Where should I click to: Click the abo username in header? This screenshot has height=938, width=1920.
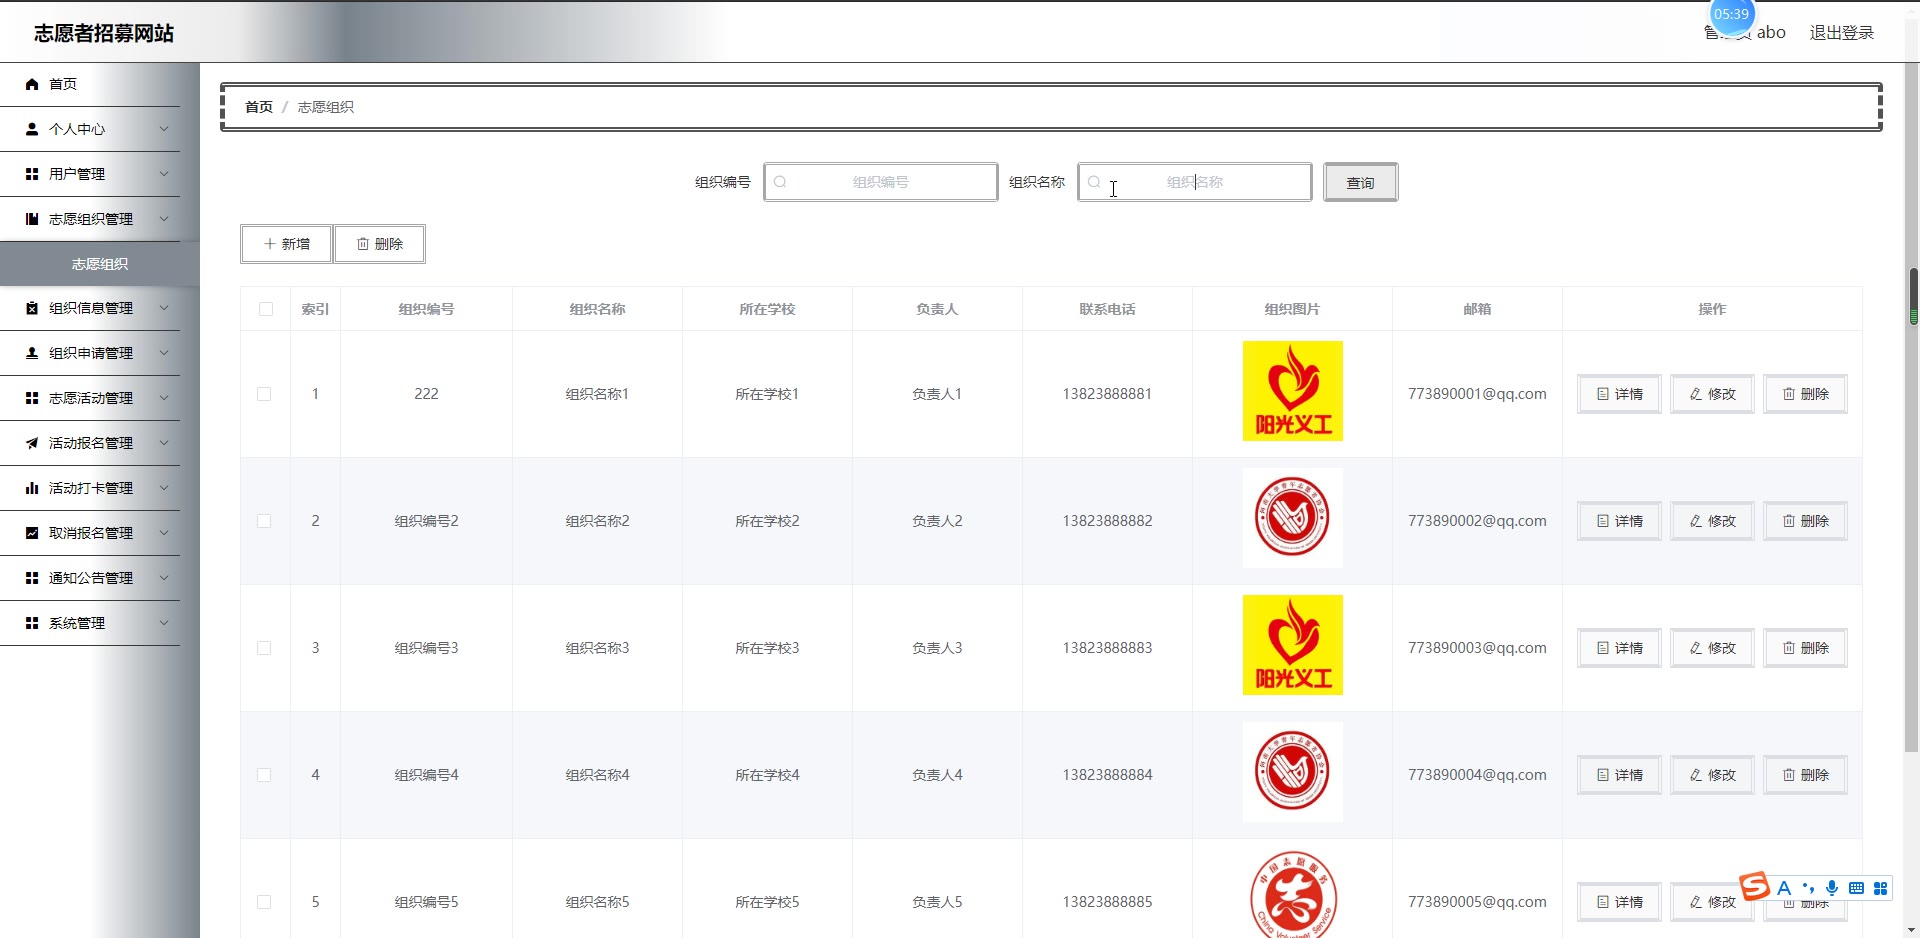tap(1771, 33)
